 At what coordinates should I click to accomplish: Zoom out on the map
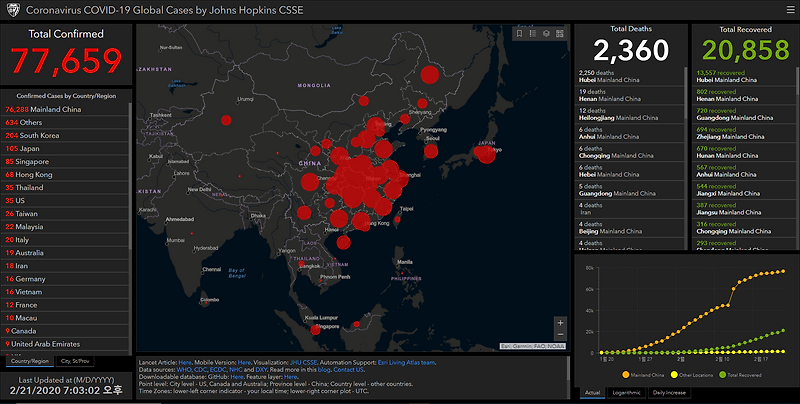tap(560, 335)
